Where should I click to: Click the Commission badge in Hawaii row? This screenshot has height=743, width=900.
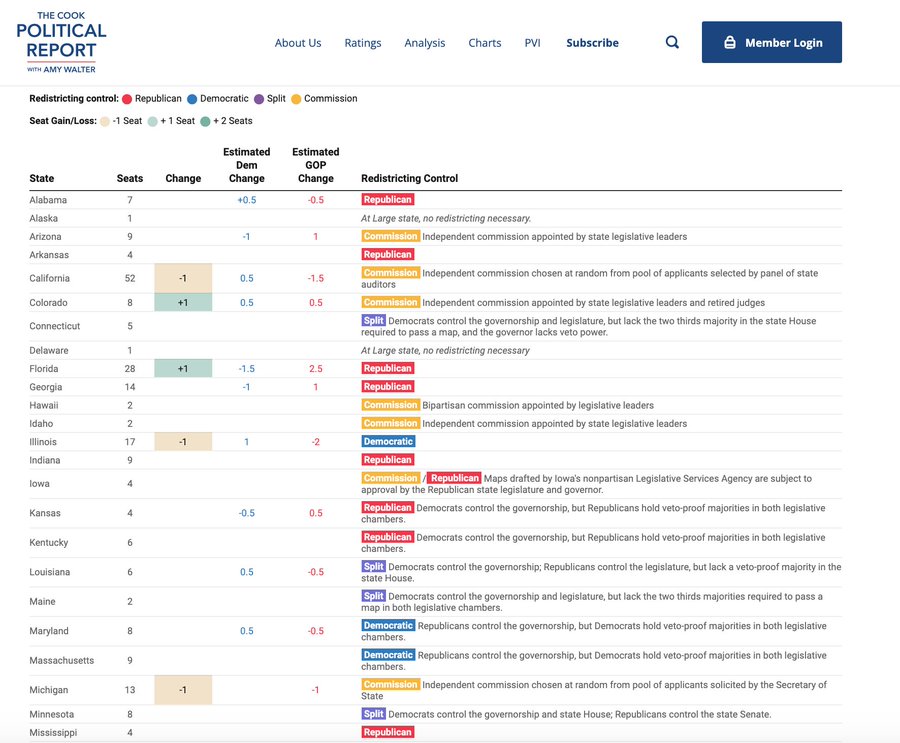click(390, 405)
